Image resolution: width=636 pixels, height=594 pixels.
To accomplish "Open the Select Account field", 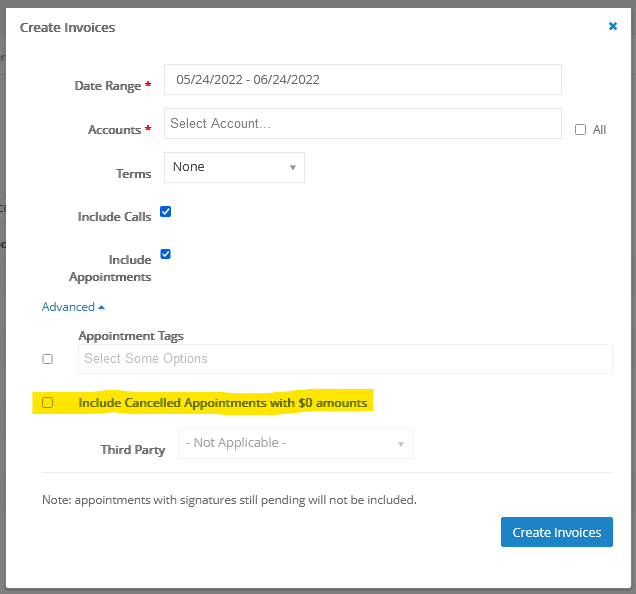I will 362,124.
